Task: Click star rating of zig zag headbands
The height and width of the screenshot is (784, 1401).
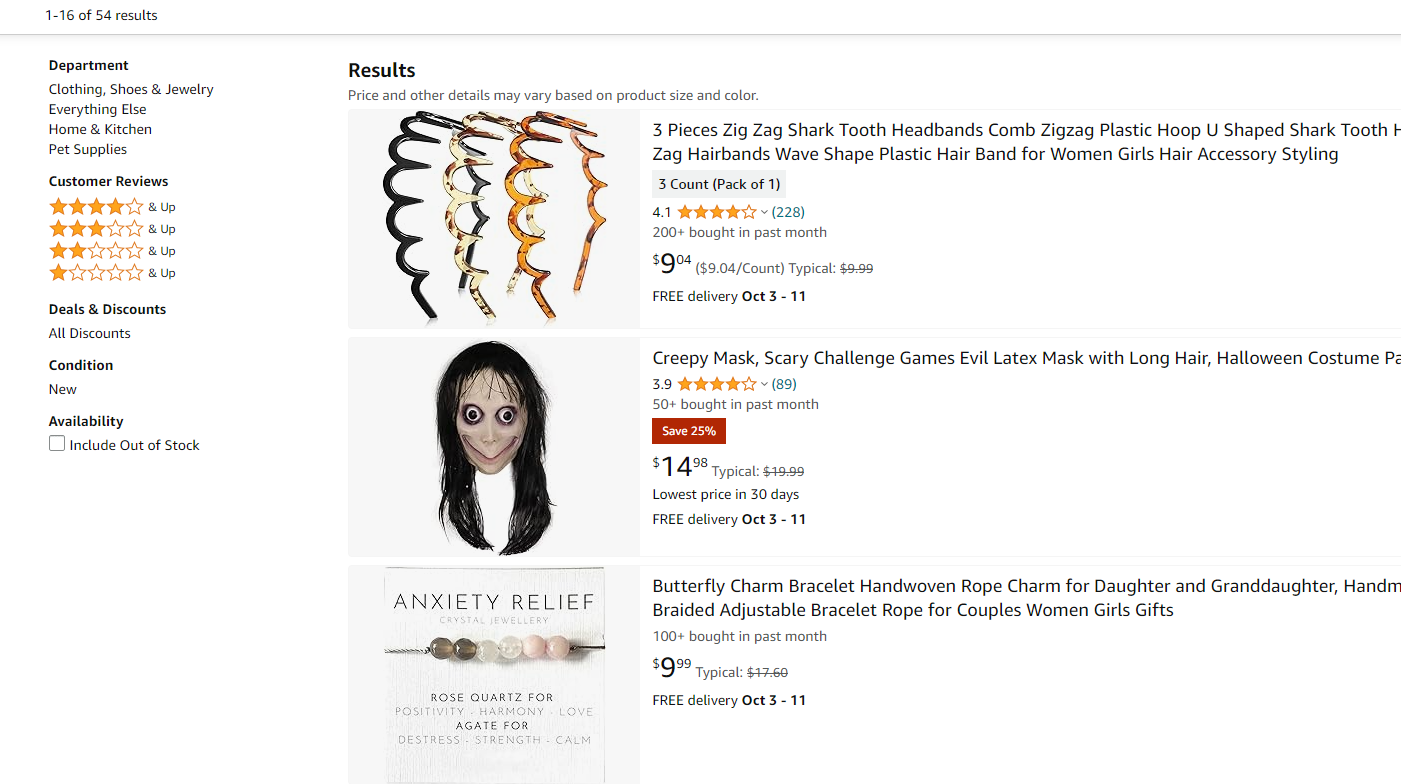Action: click(x=716, y=212)
